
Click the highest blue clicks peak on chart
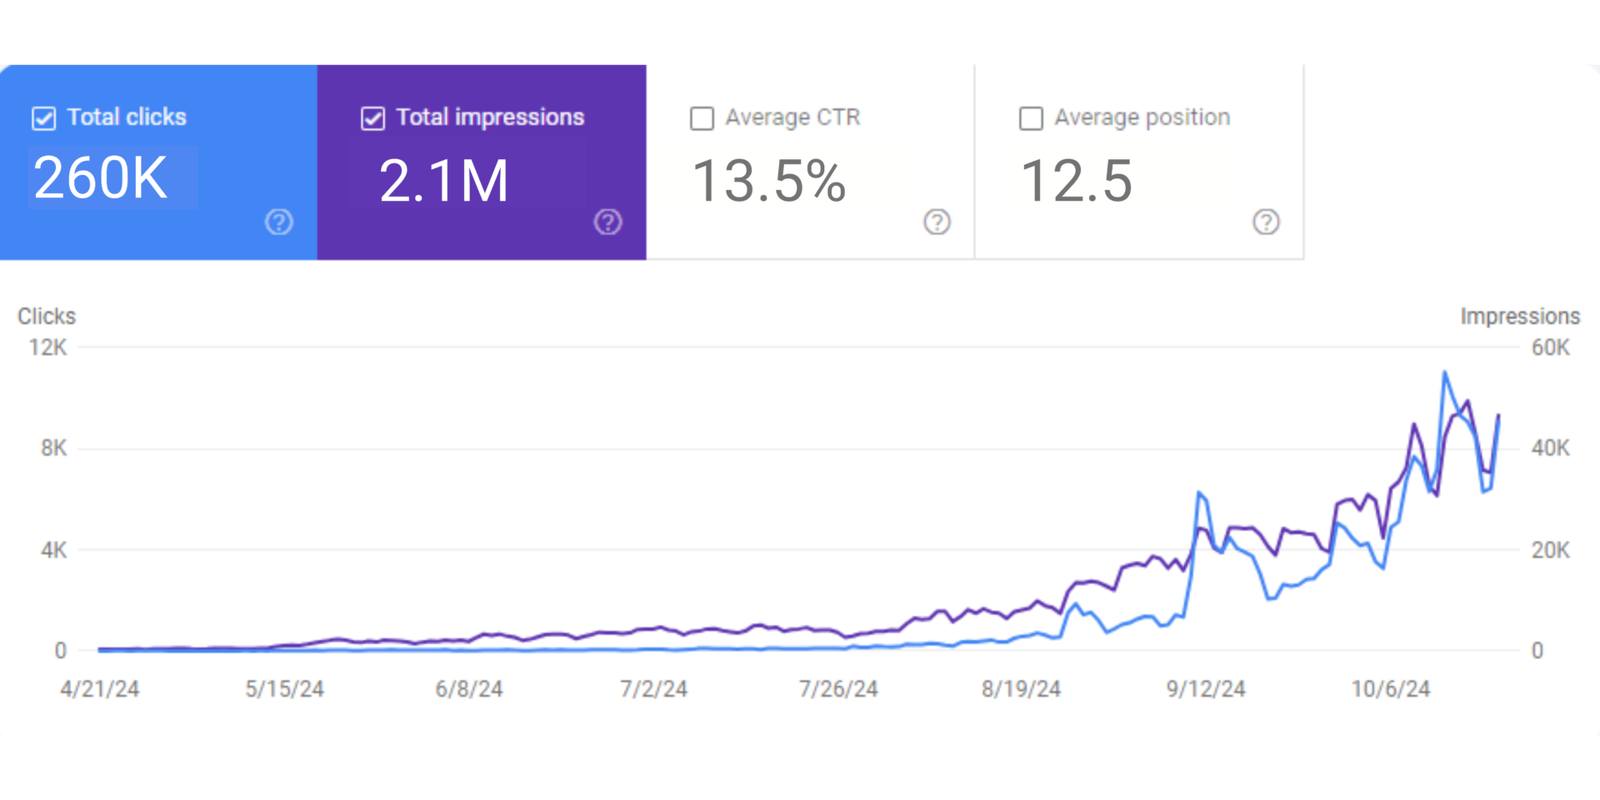(x=1445, y=373)
